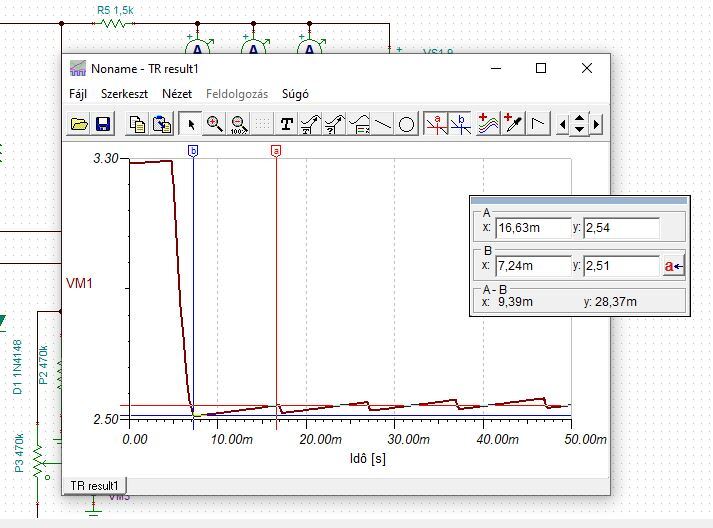This screenshot has height=528, width=713.
Task: Identify curve with question-mark pointer icon
Action: point(334,124)
